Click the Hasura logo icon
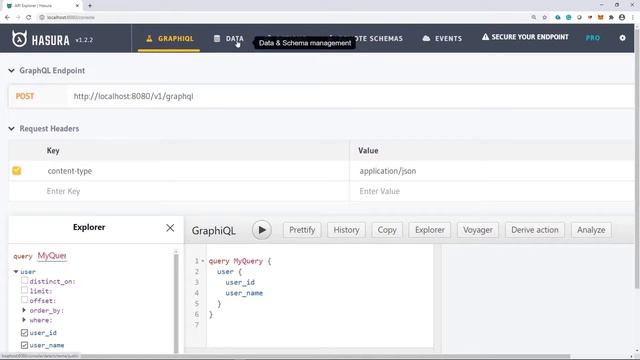The height and width of the screenshot is (360, 640). [x=19, y=39]
